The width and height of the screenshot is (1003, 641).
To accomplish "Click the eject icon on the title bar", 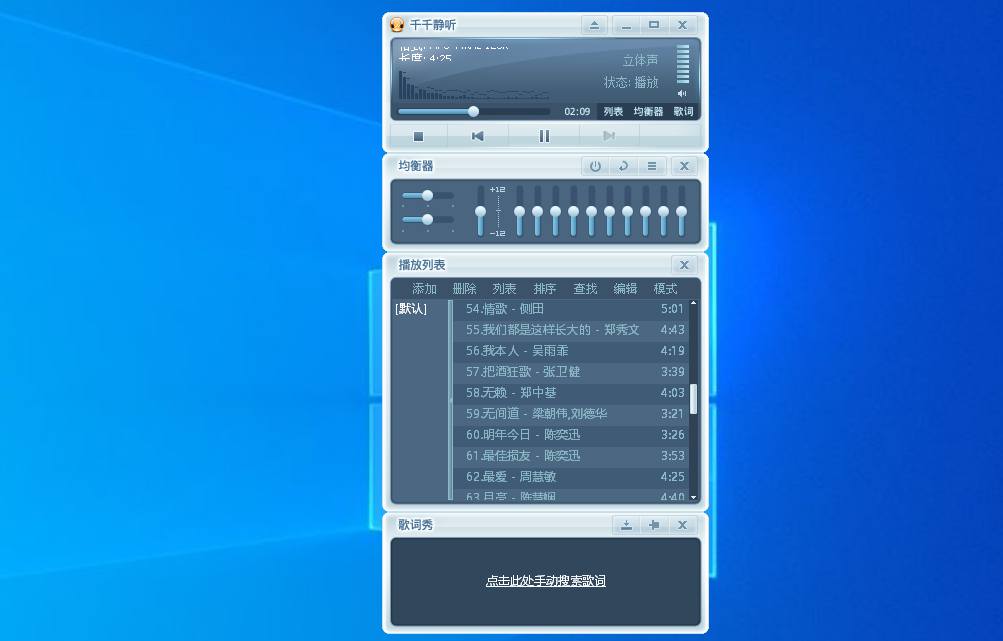I will [595, 24].
